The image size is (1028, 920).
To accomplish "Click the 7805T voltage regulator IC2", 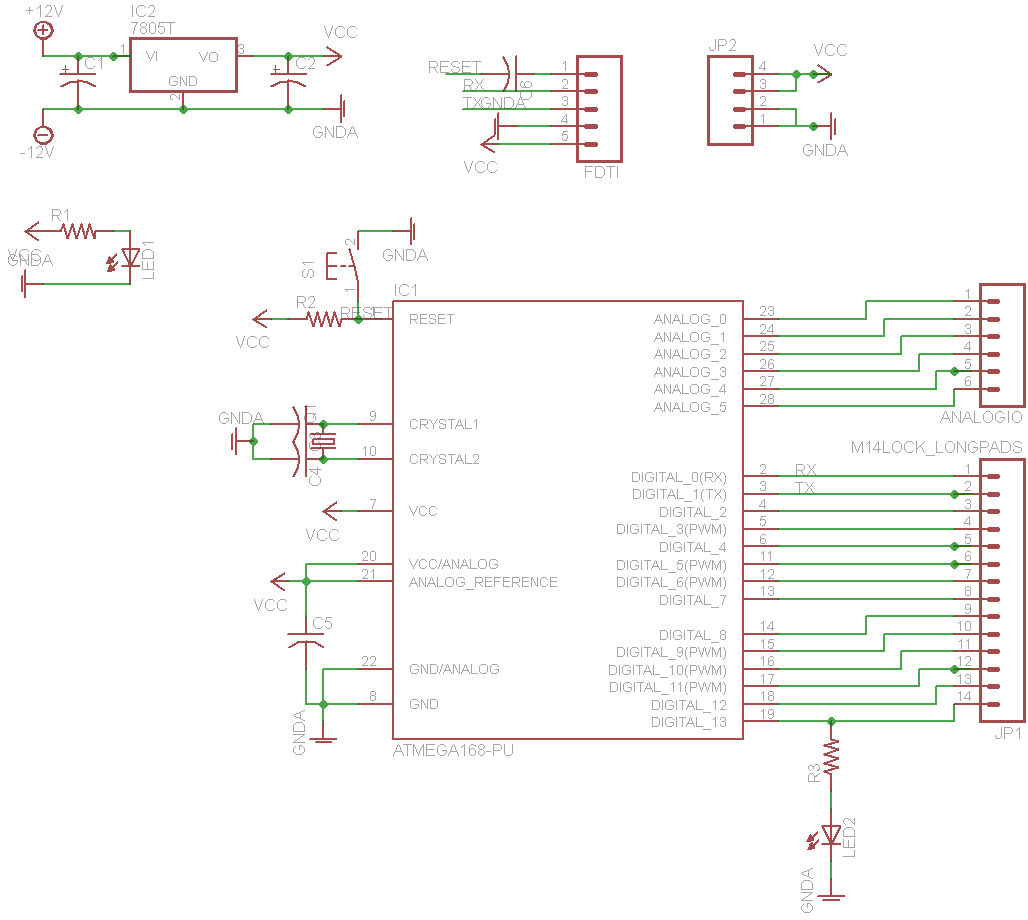I will pos(183,67).
